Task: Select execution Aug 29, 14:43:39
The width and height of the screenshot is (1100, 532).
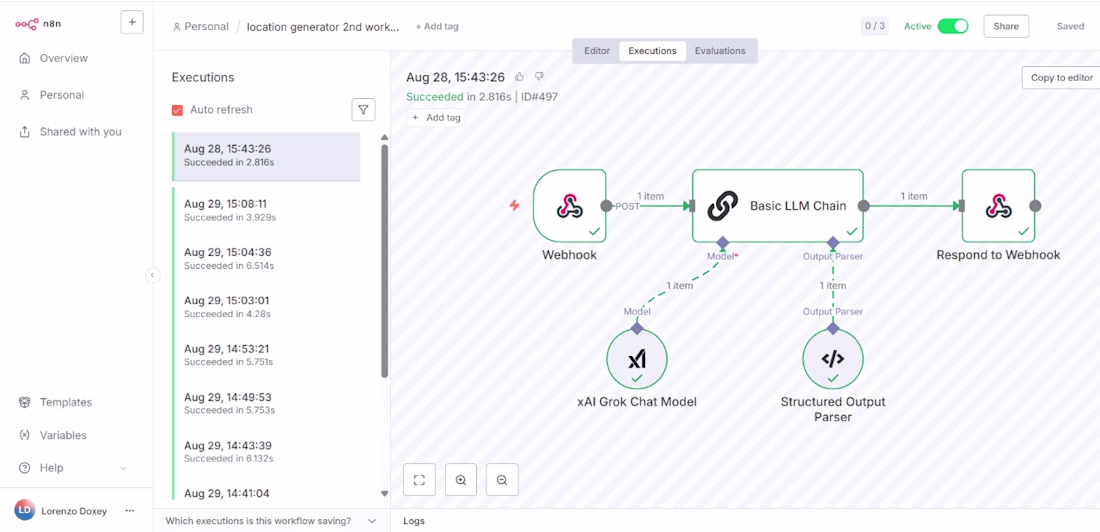Action: (267, 452)
